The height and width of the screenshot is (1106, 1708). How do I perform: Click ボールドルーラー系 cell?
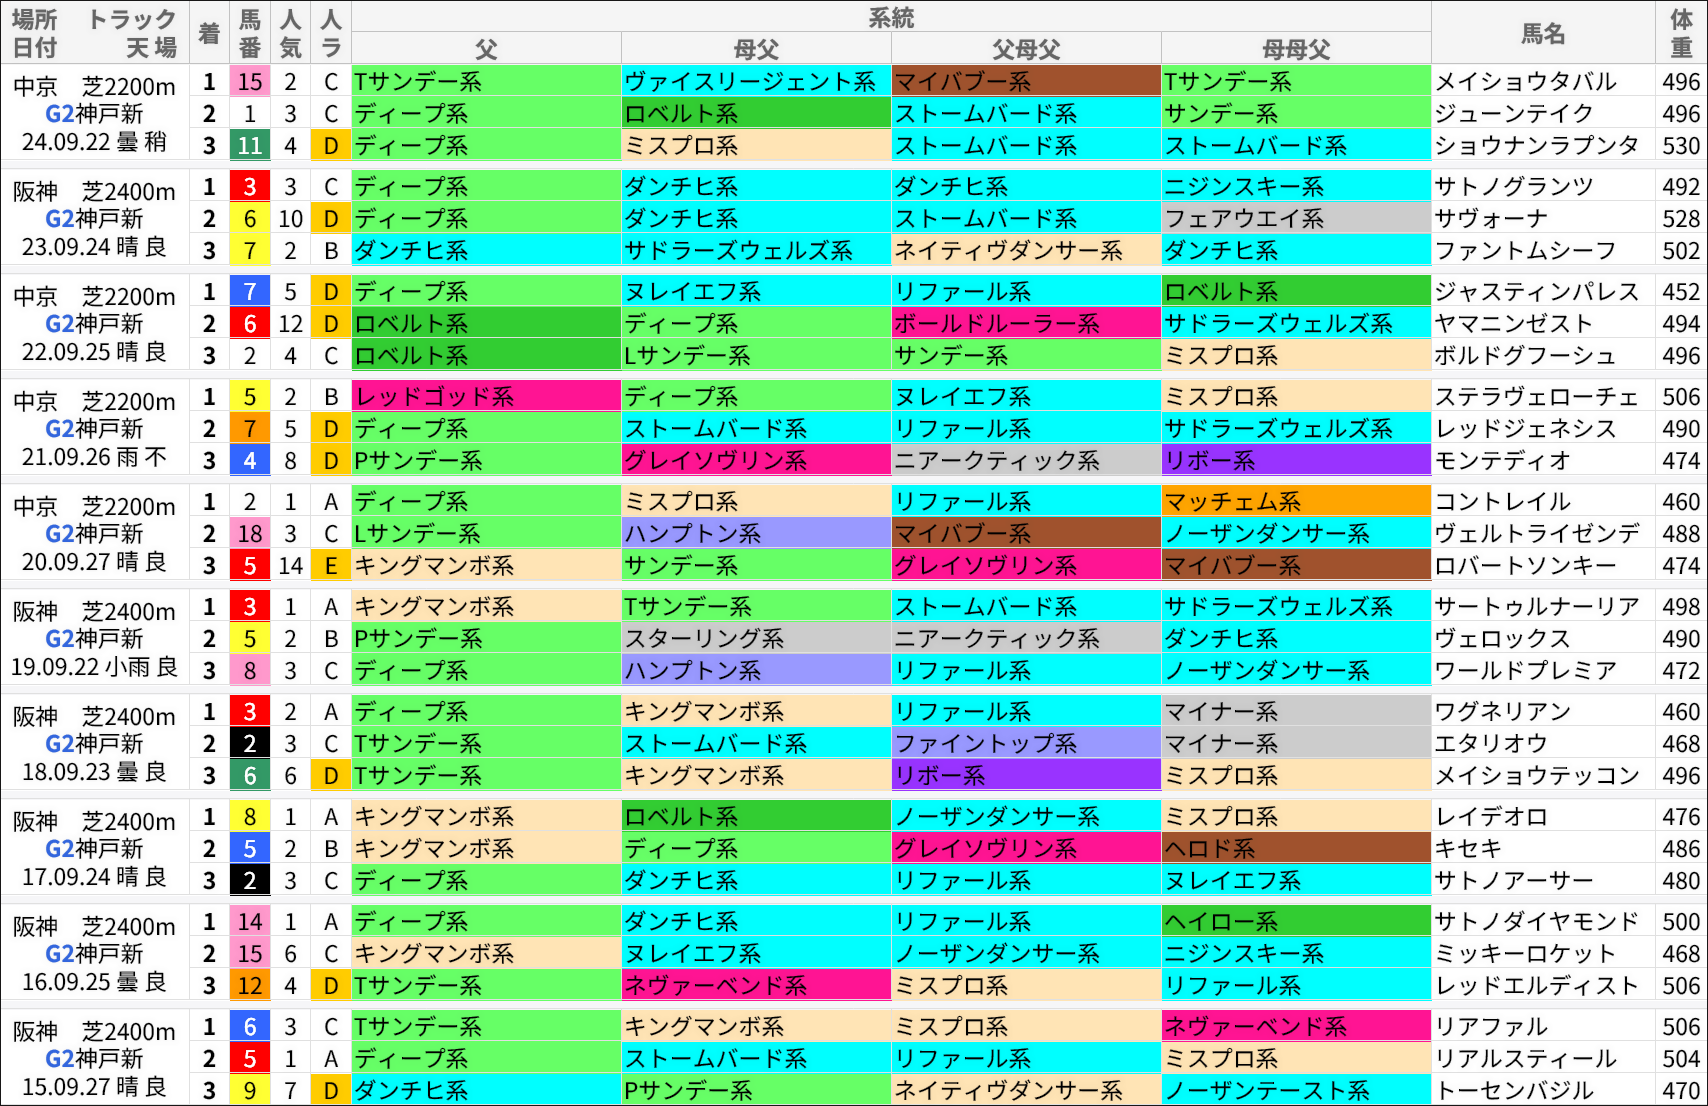[x=1026, y=324]
